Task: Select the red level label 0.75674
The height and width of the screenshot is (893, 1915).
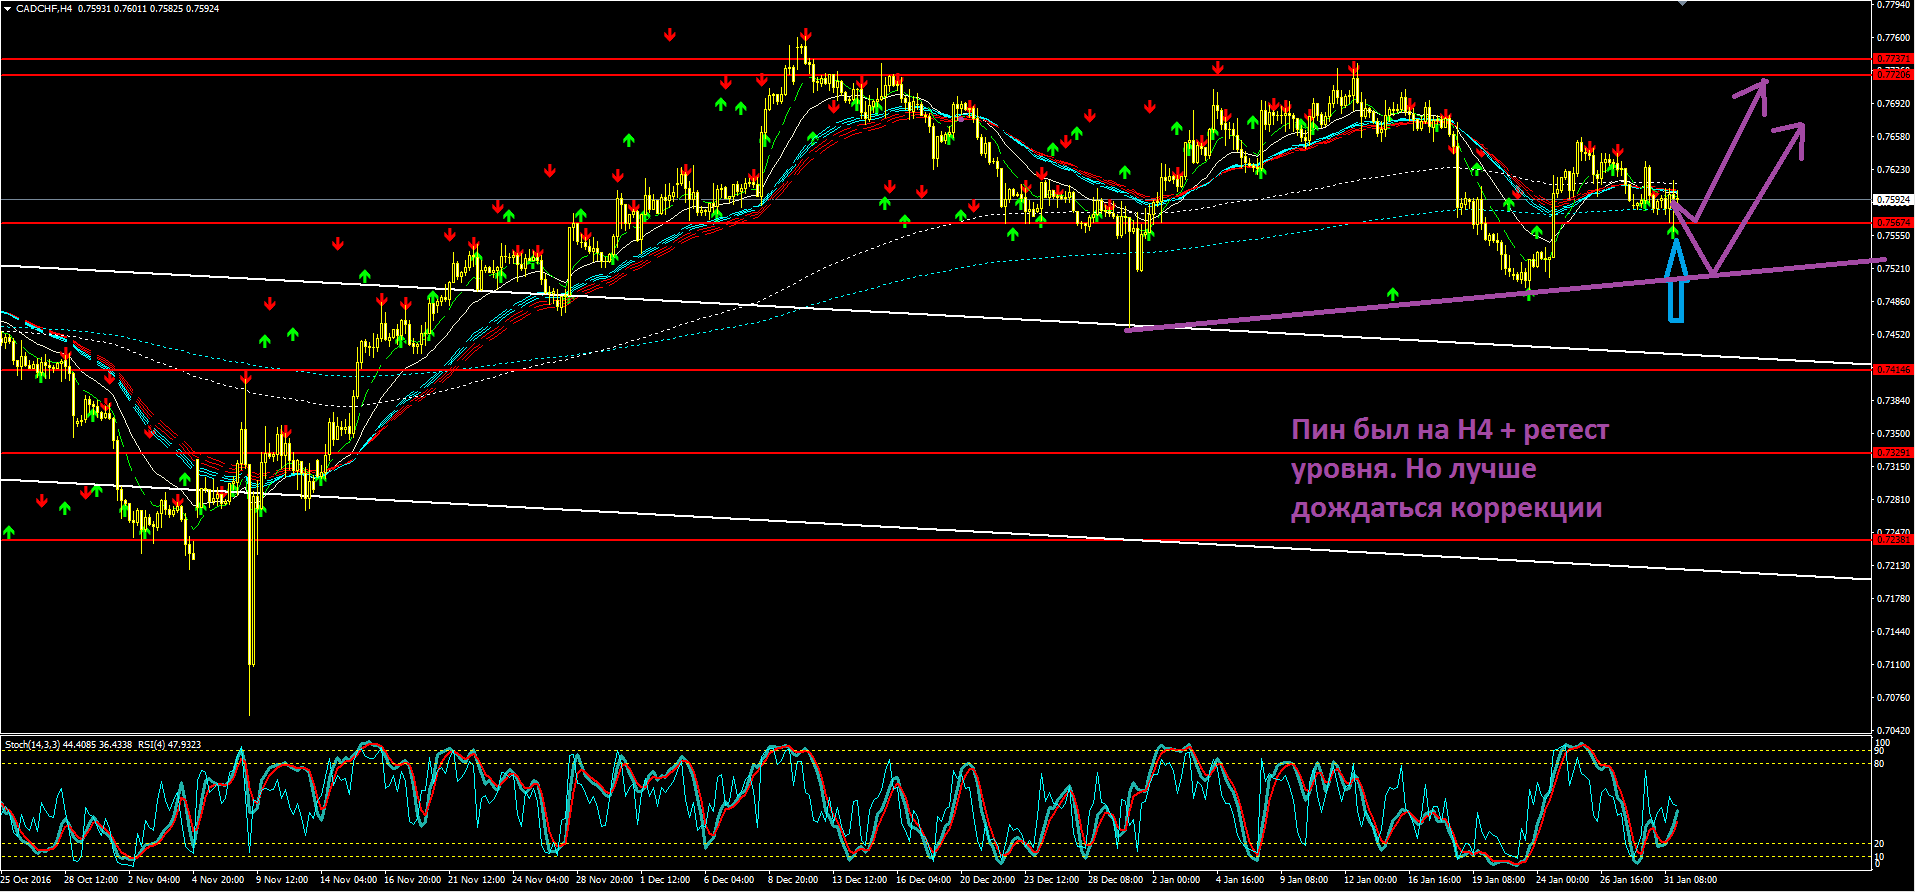Action: tap(1893, 223)
